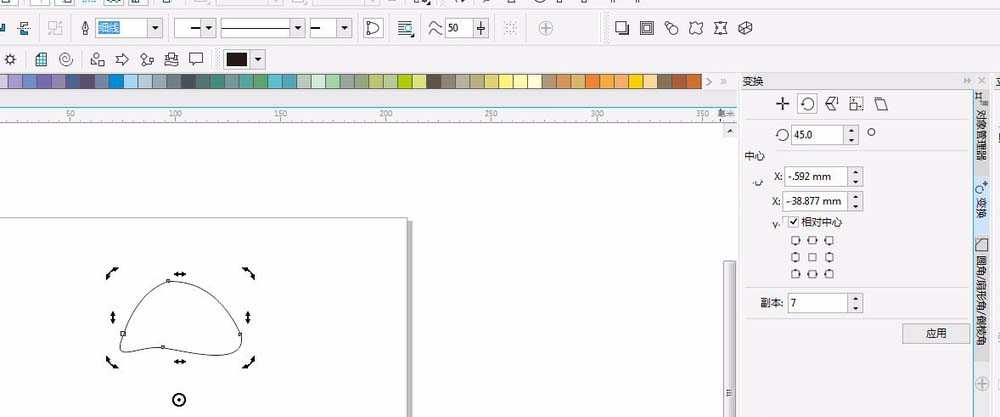Select the Size transform icon
1000x417 pixels.
856,104
